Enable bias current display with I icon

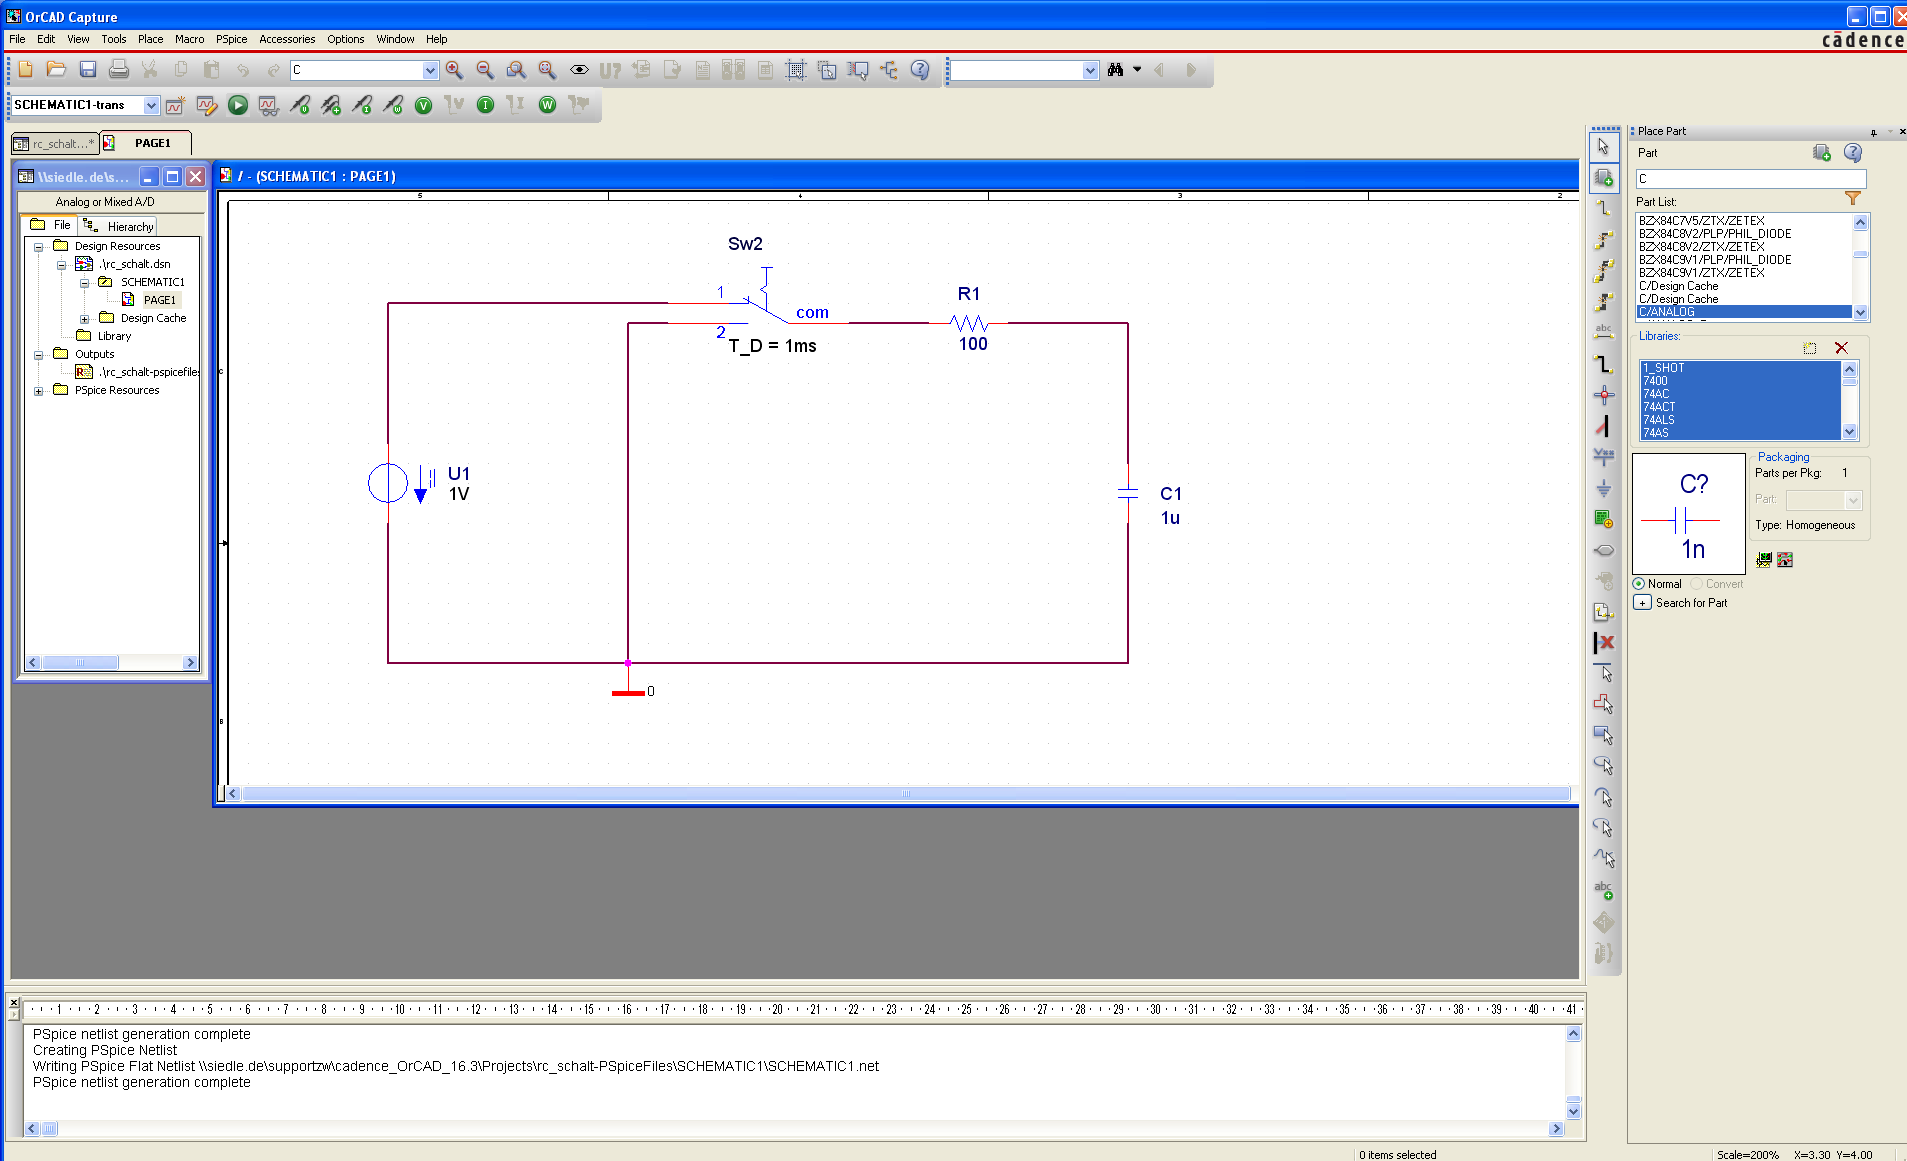point(485,105)
